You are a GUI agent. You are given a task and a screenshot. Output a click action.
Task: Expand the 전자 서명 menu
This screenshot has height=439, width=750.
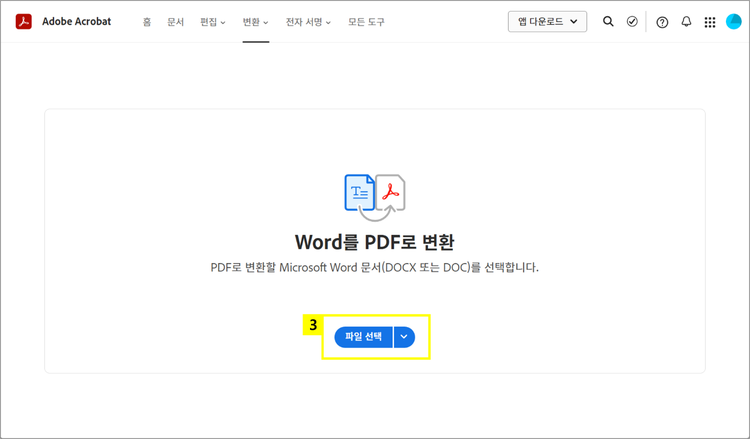pos(308,22)
